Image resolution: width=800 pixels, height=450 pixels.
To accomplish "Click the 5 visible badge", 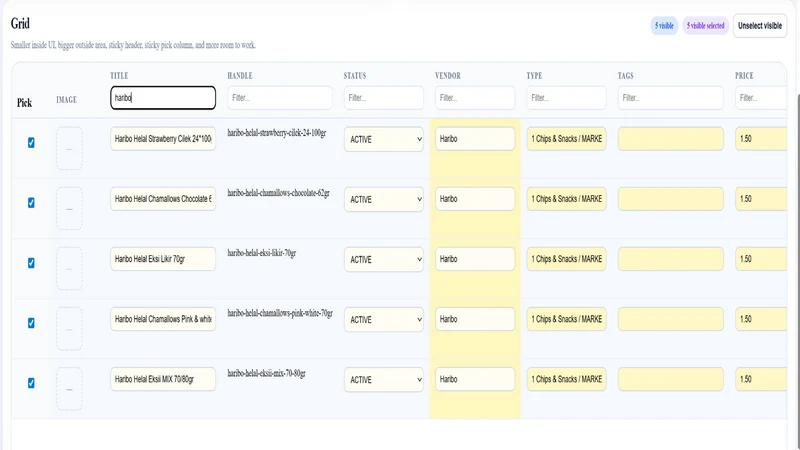I will pyautogui.click(x=664, y=26).
